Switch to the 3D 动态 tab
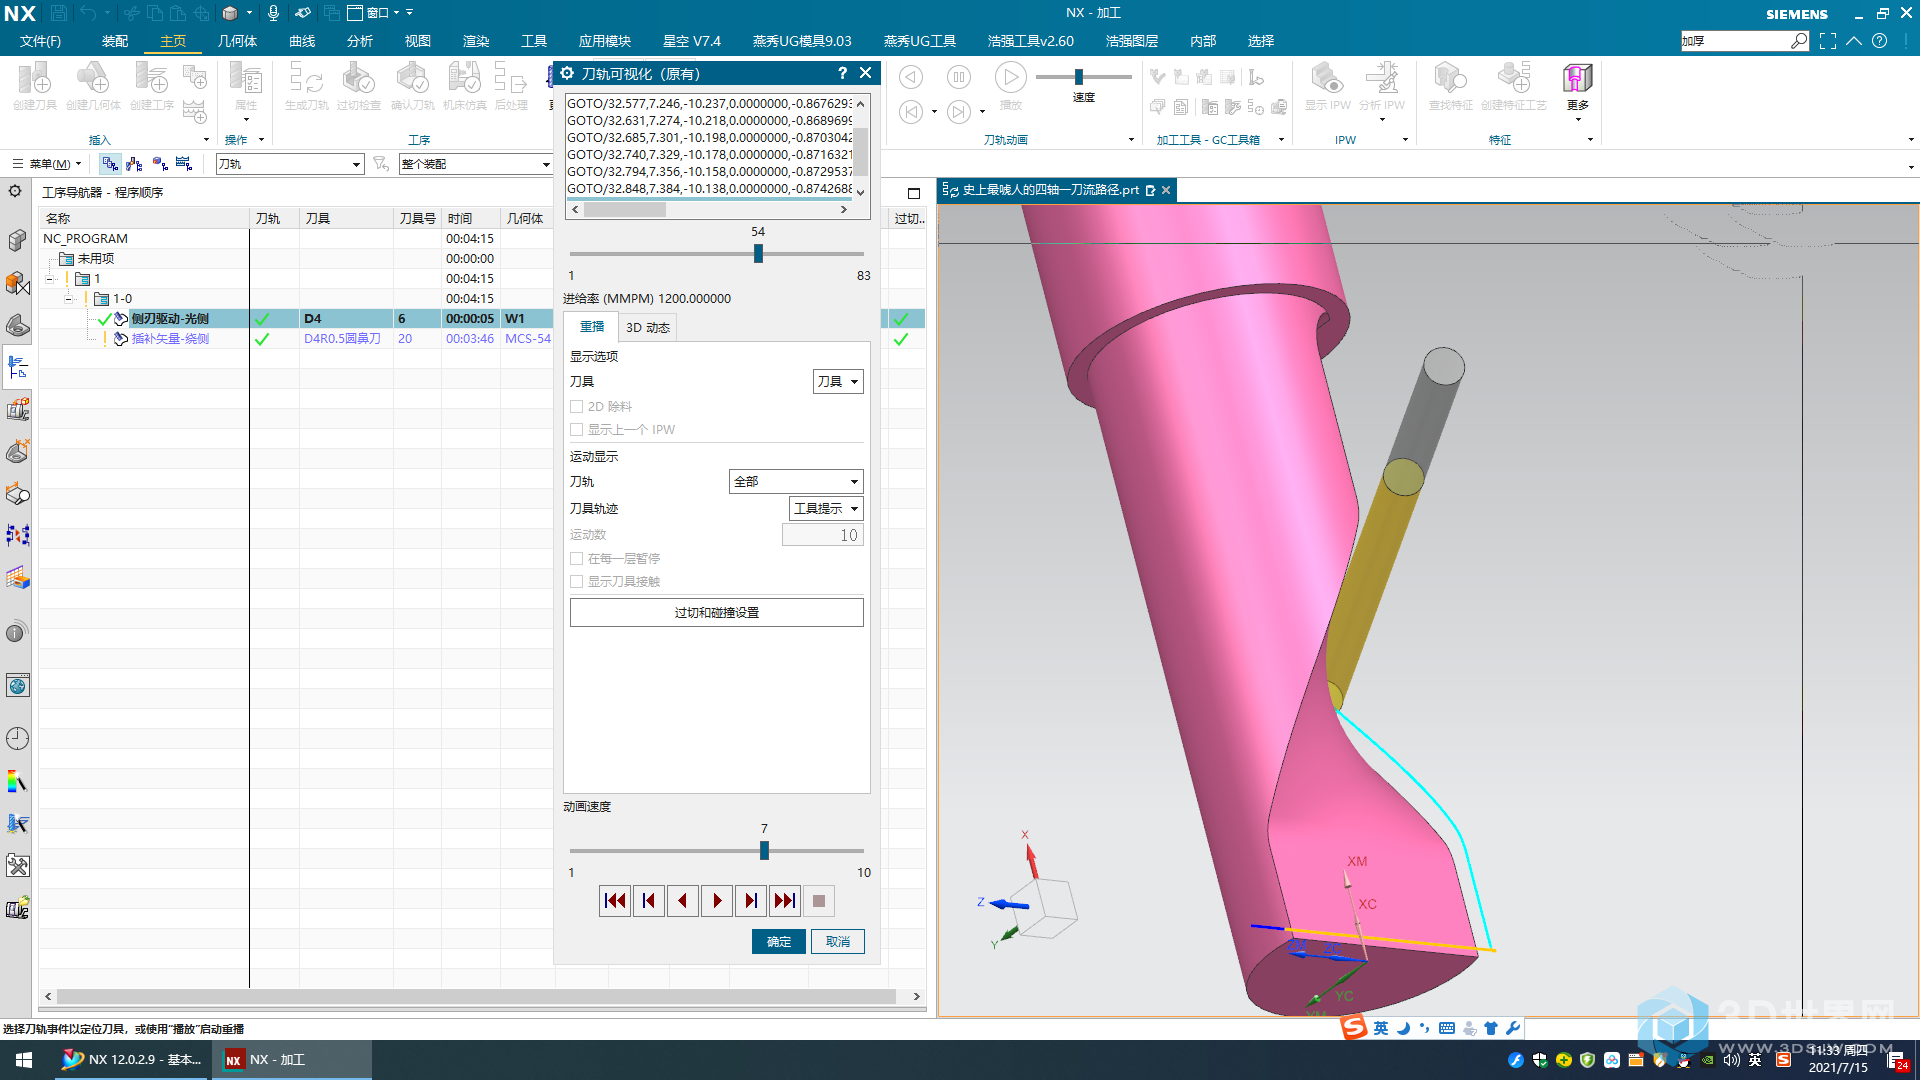The width and height of the screenshot is (1920, 1080). pos(648,327)
